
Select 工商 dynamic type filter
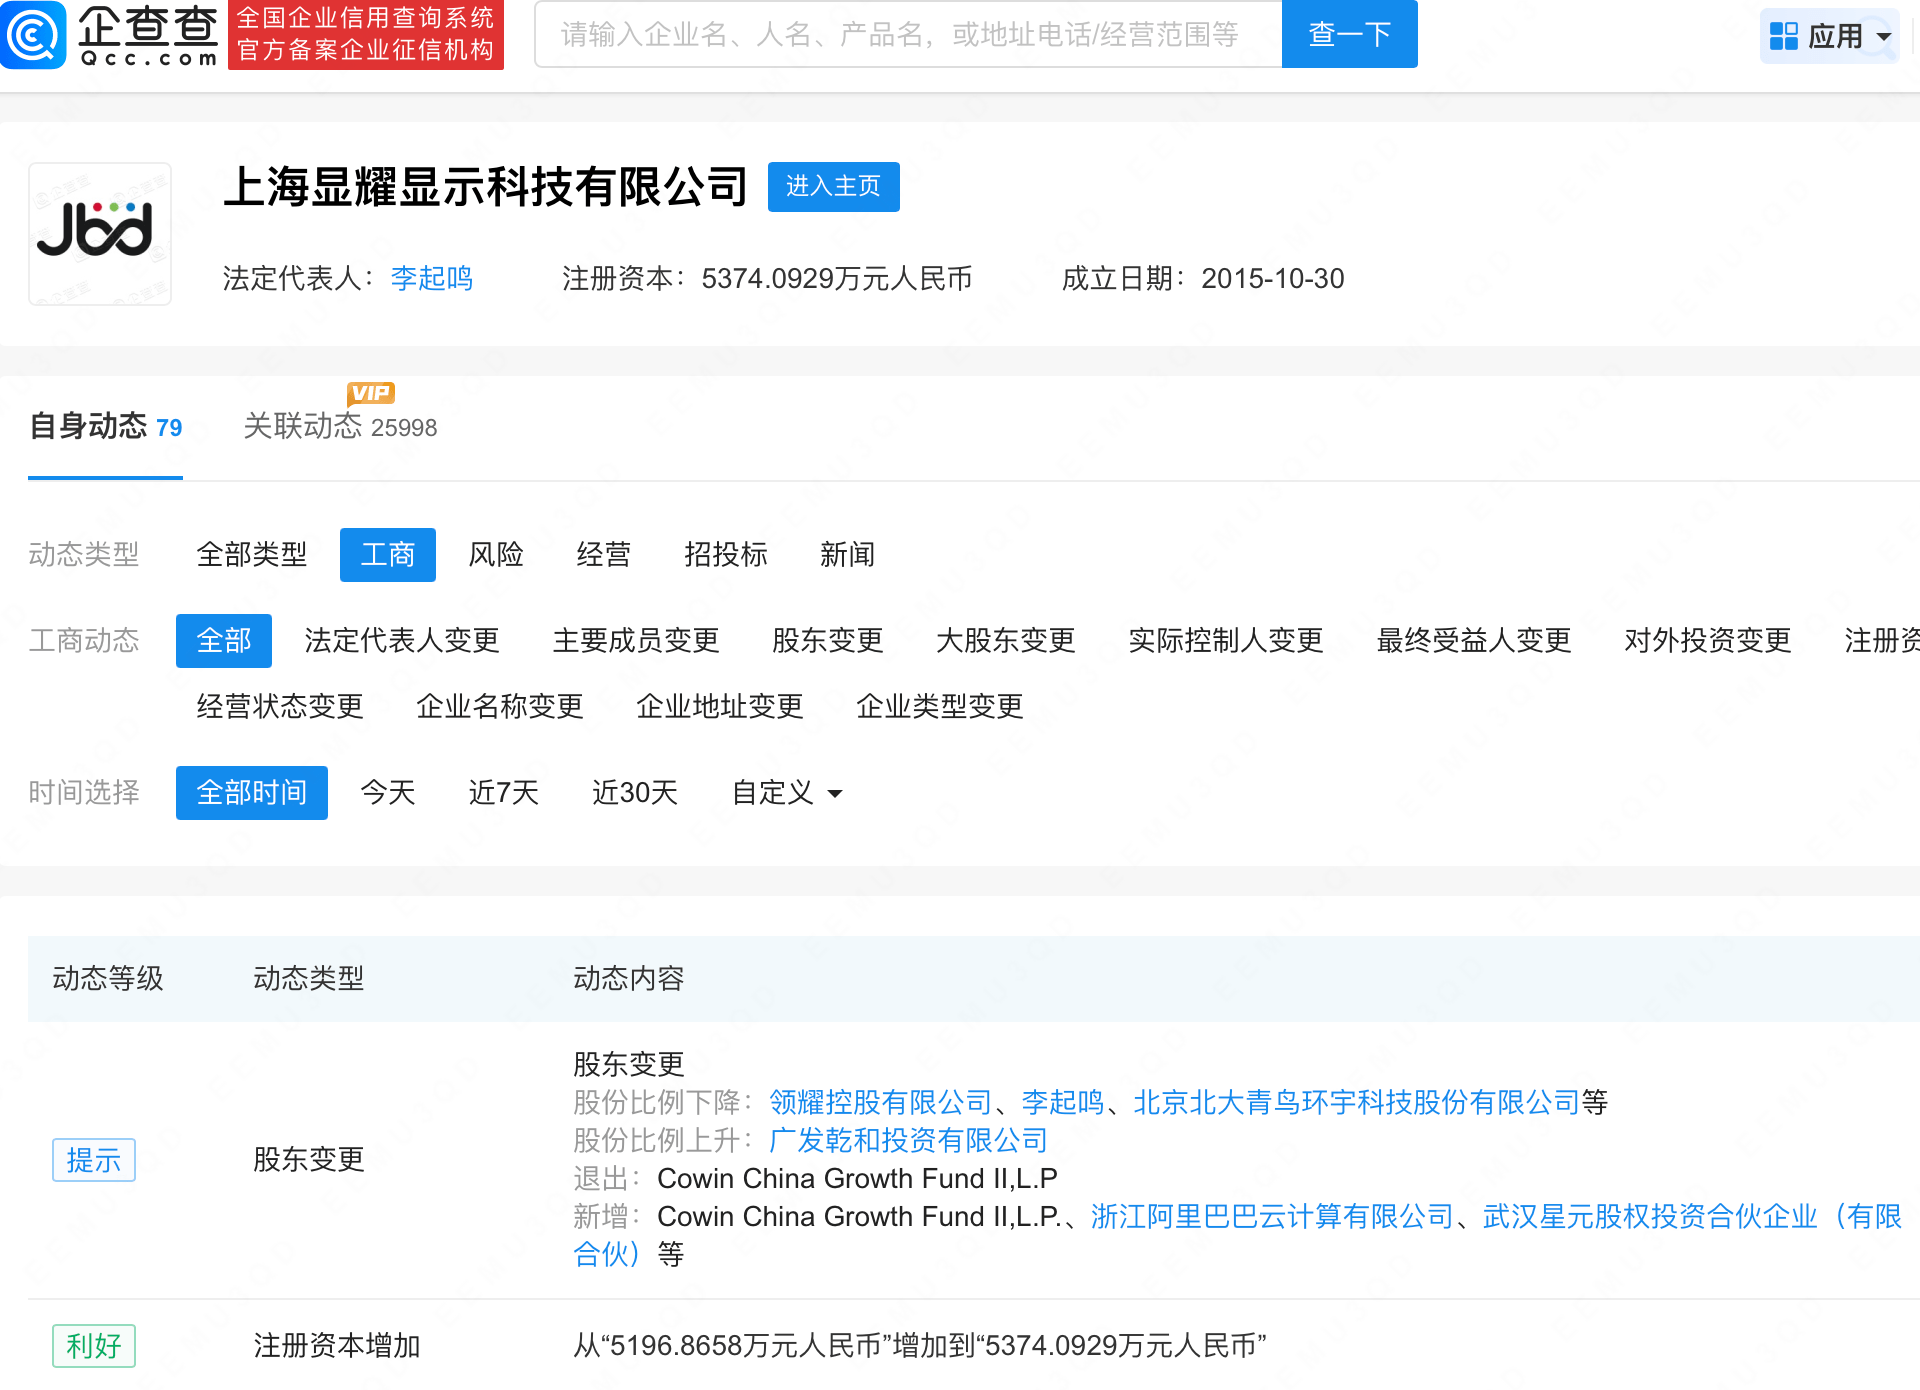(387, 554)
